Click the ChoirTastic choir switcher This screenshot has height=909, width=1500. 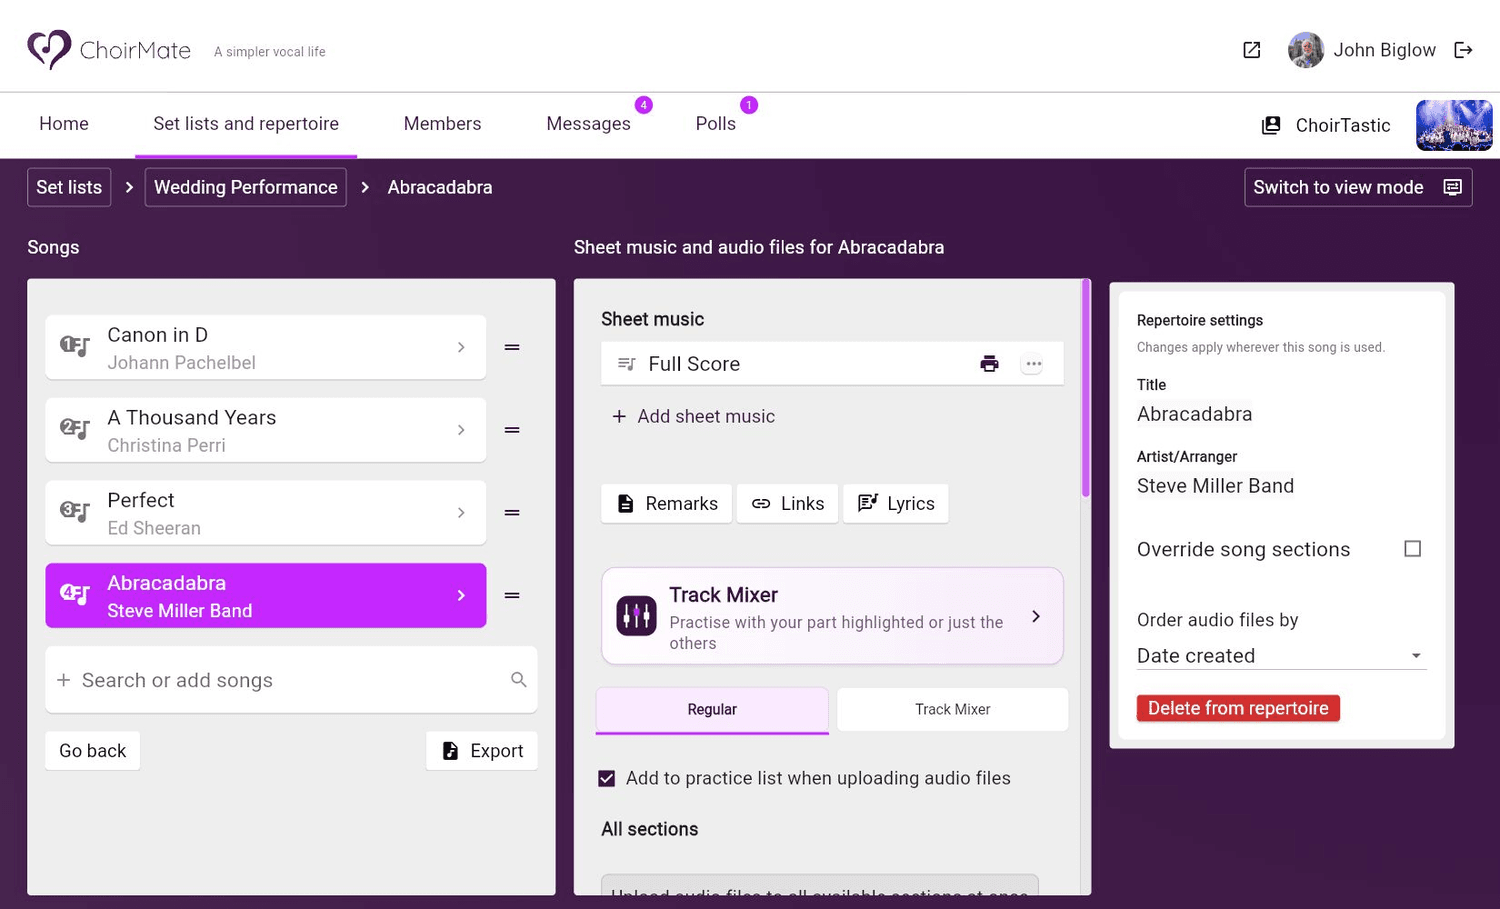click(1326, 125)
